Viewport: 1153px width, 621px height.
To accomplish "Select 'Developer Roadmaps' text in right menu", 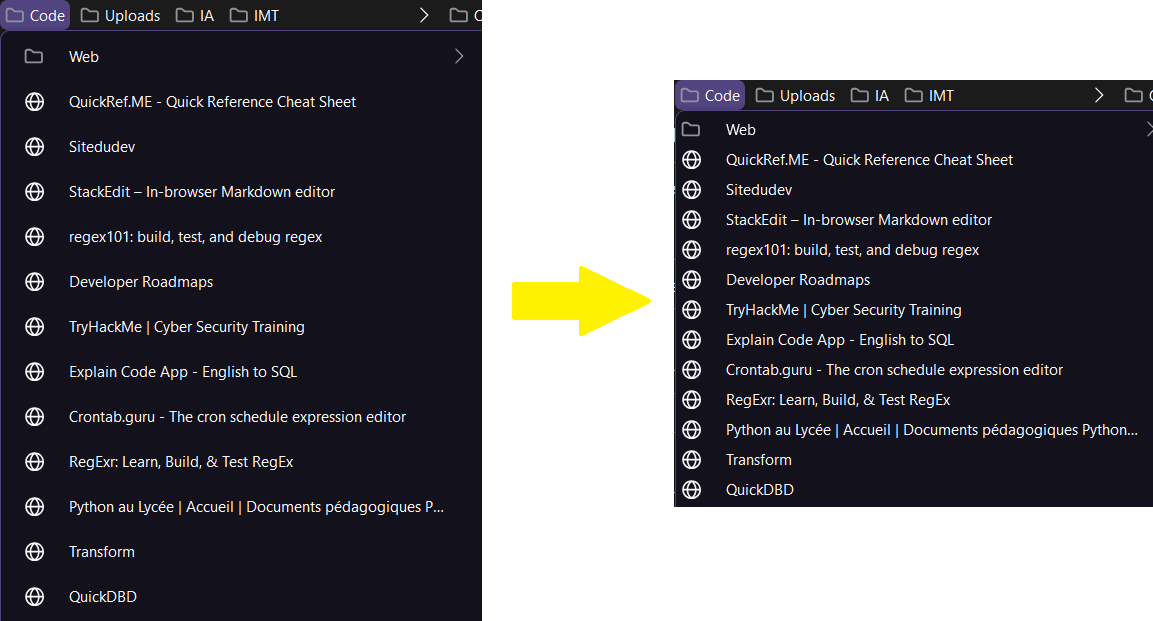I will coord(798,280).
